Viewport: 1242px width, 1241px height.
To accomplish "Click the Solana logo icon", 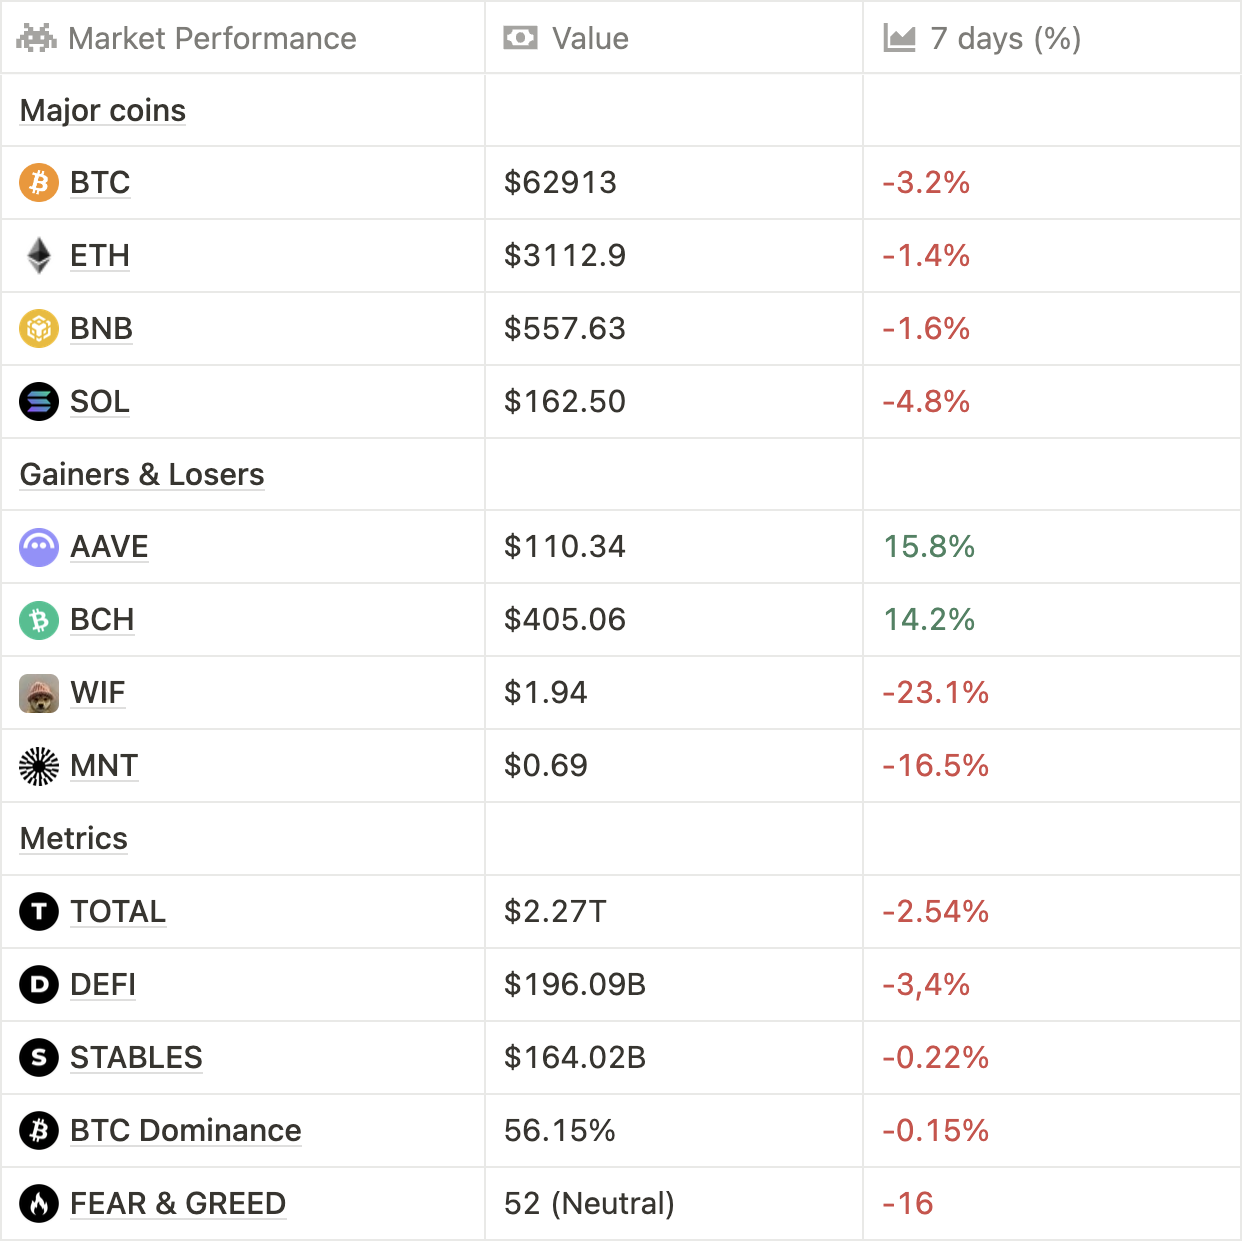I will pos(39,402).
